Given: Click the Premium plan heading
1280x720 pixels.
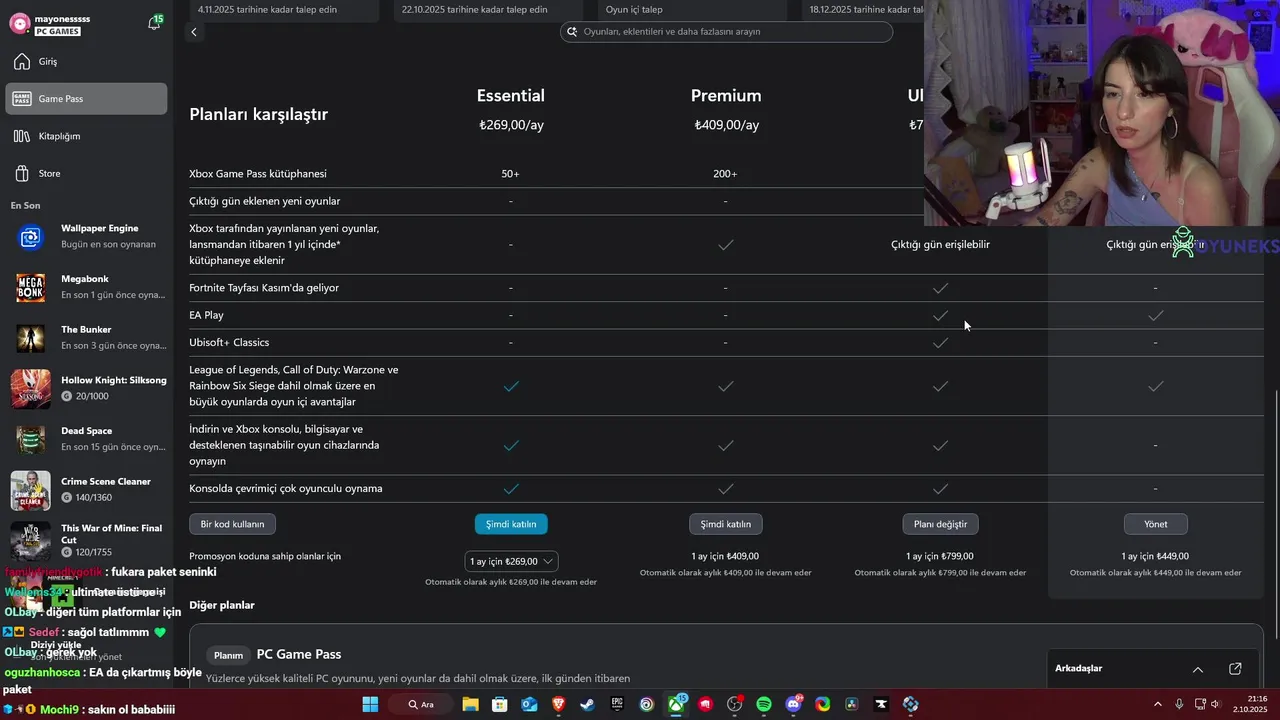Looking at the screenshot, I should pyautogui.click(x=726, y=96).
